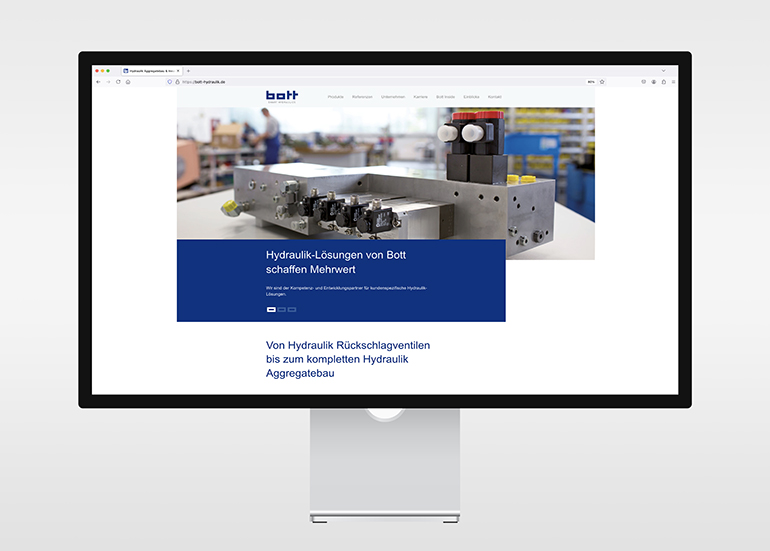The image size is (770, 551).
Task: Click the browser forward arrow
Action: [108, 82]
